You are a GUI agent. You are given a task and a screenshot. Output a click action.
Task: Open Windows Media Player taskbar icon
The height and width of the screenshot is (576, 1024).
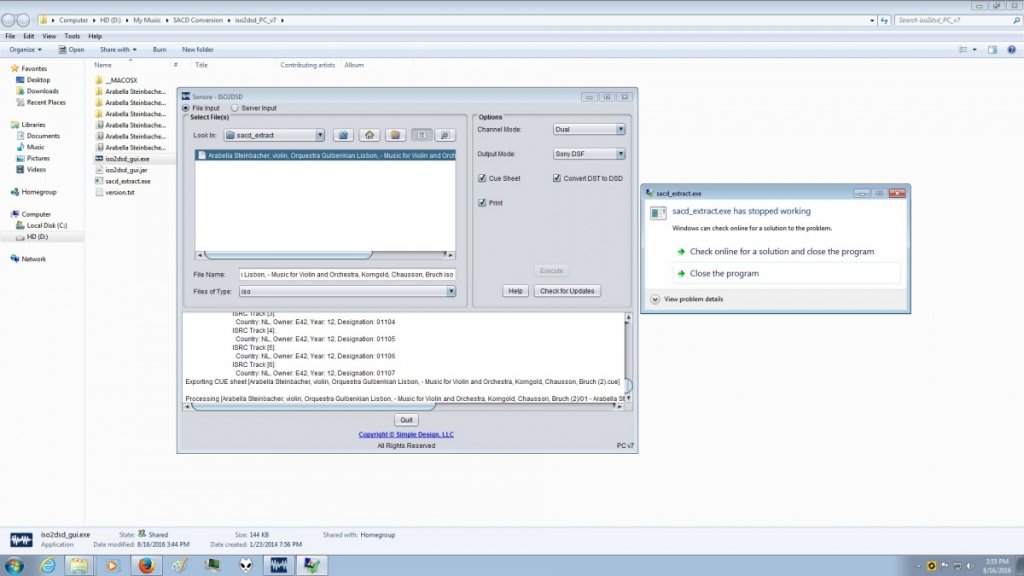(112, 565)
